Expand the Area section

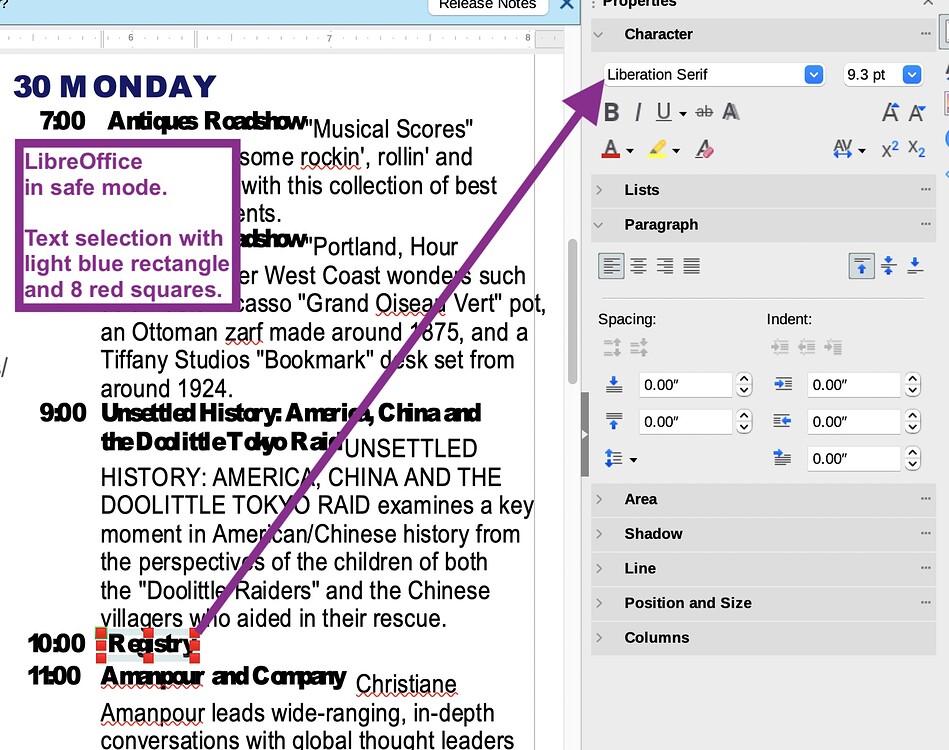[x=599, y=499]
